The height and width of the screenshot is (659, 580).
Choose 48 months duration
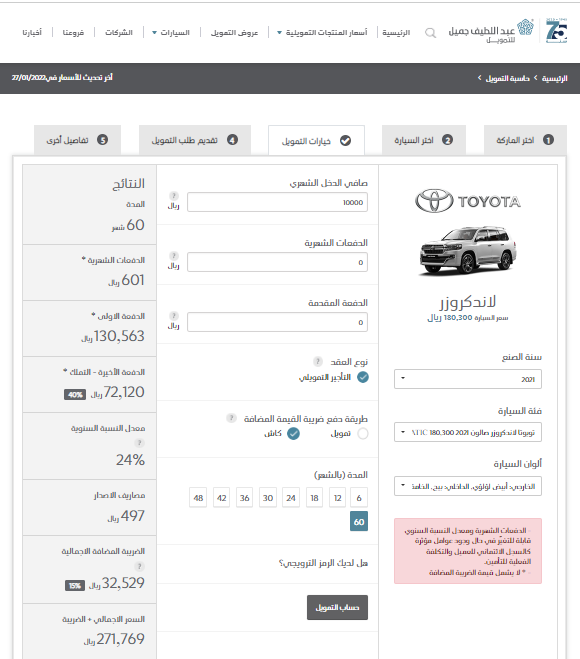pos(198,498)
